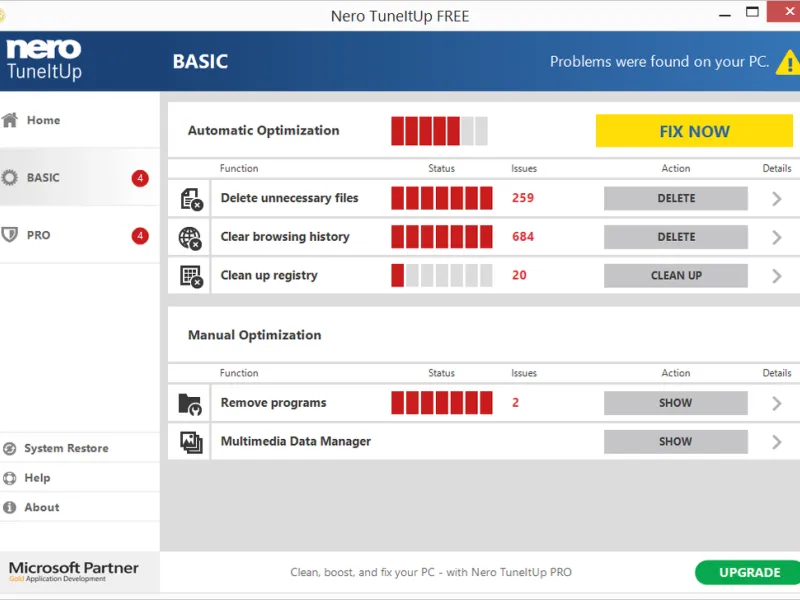Click the About info icon
This screenshot has width=800, height=600.
(9, 508)
